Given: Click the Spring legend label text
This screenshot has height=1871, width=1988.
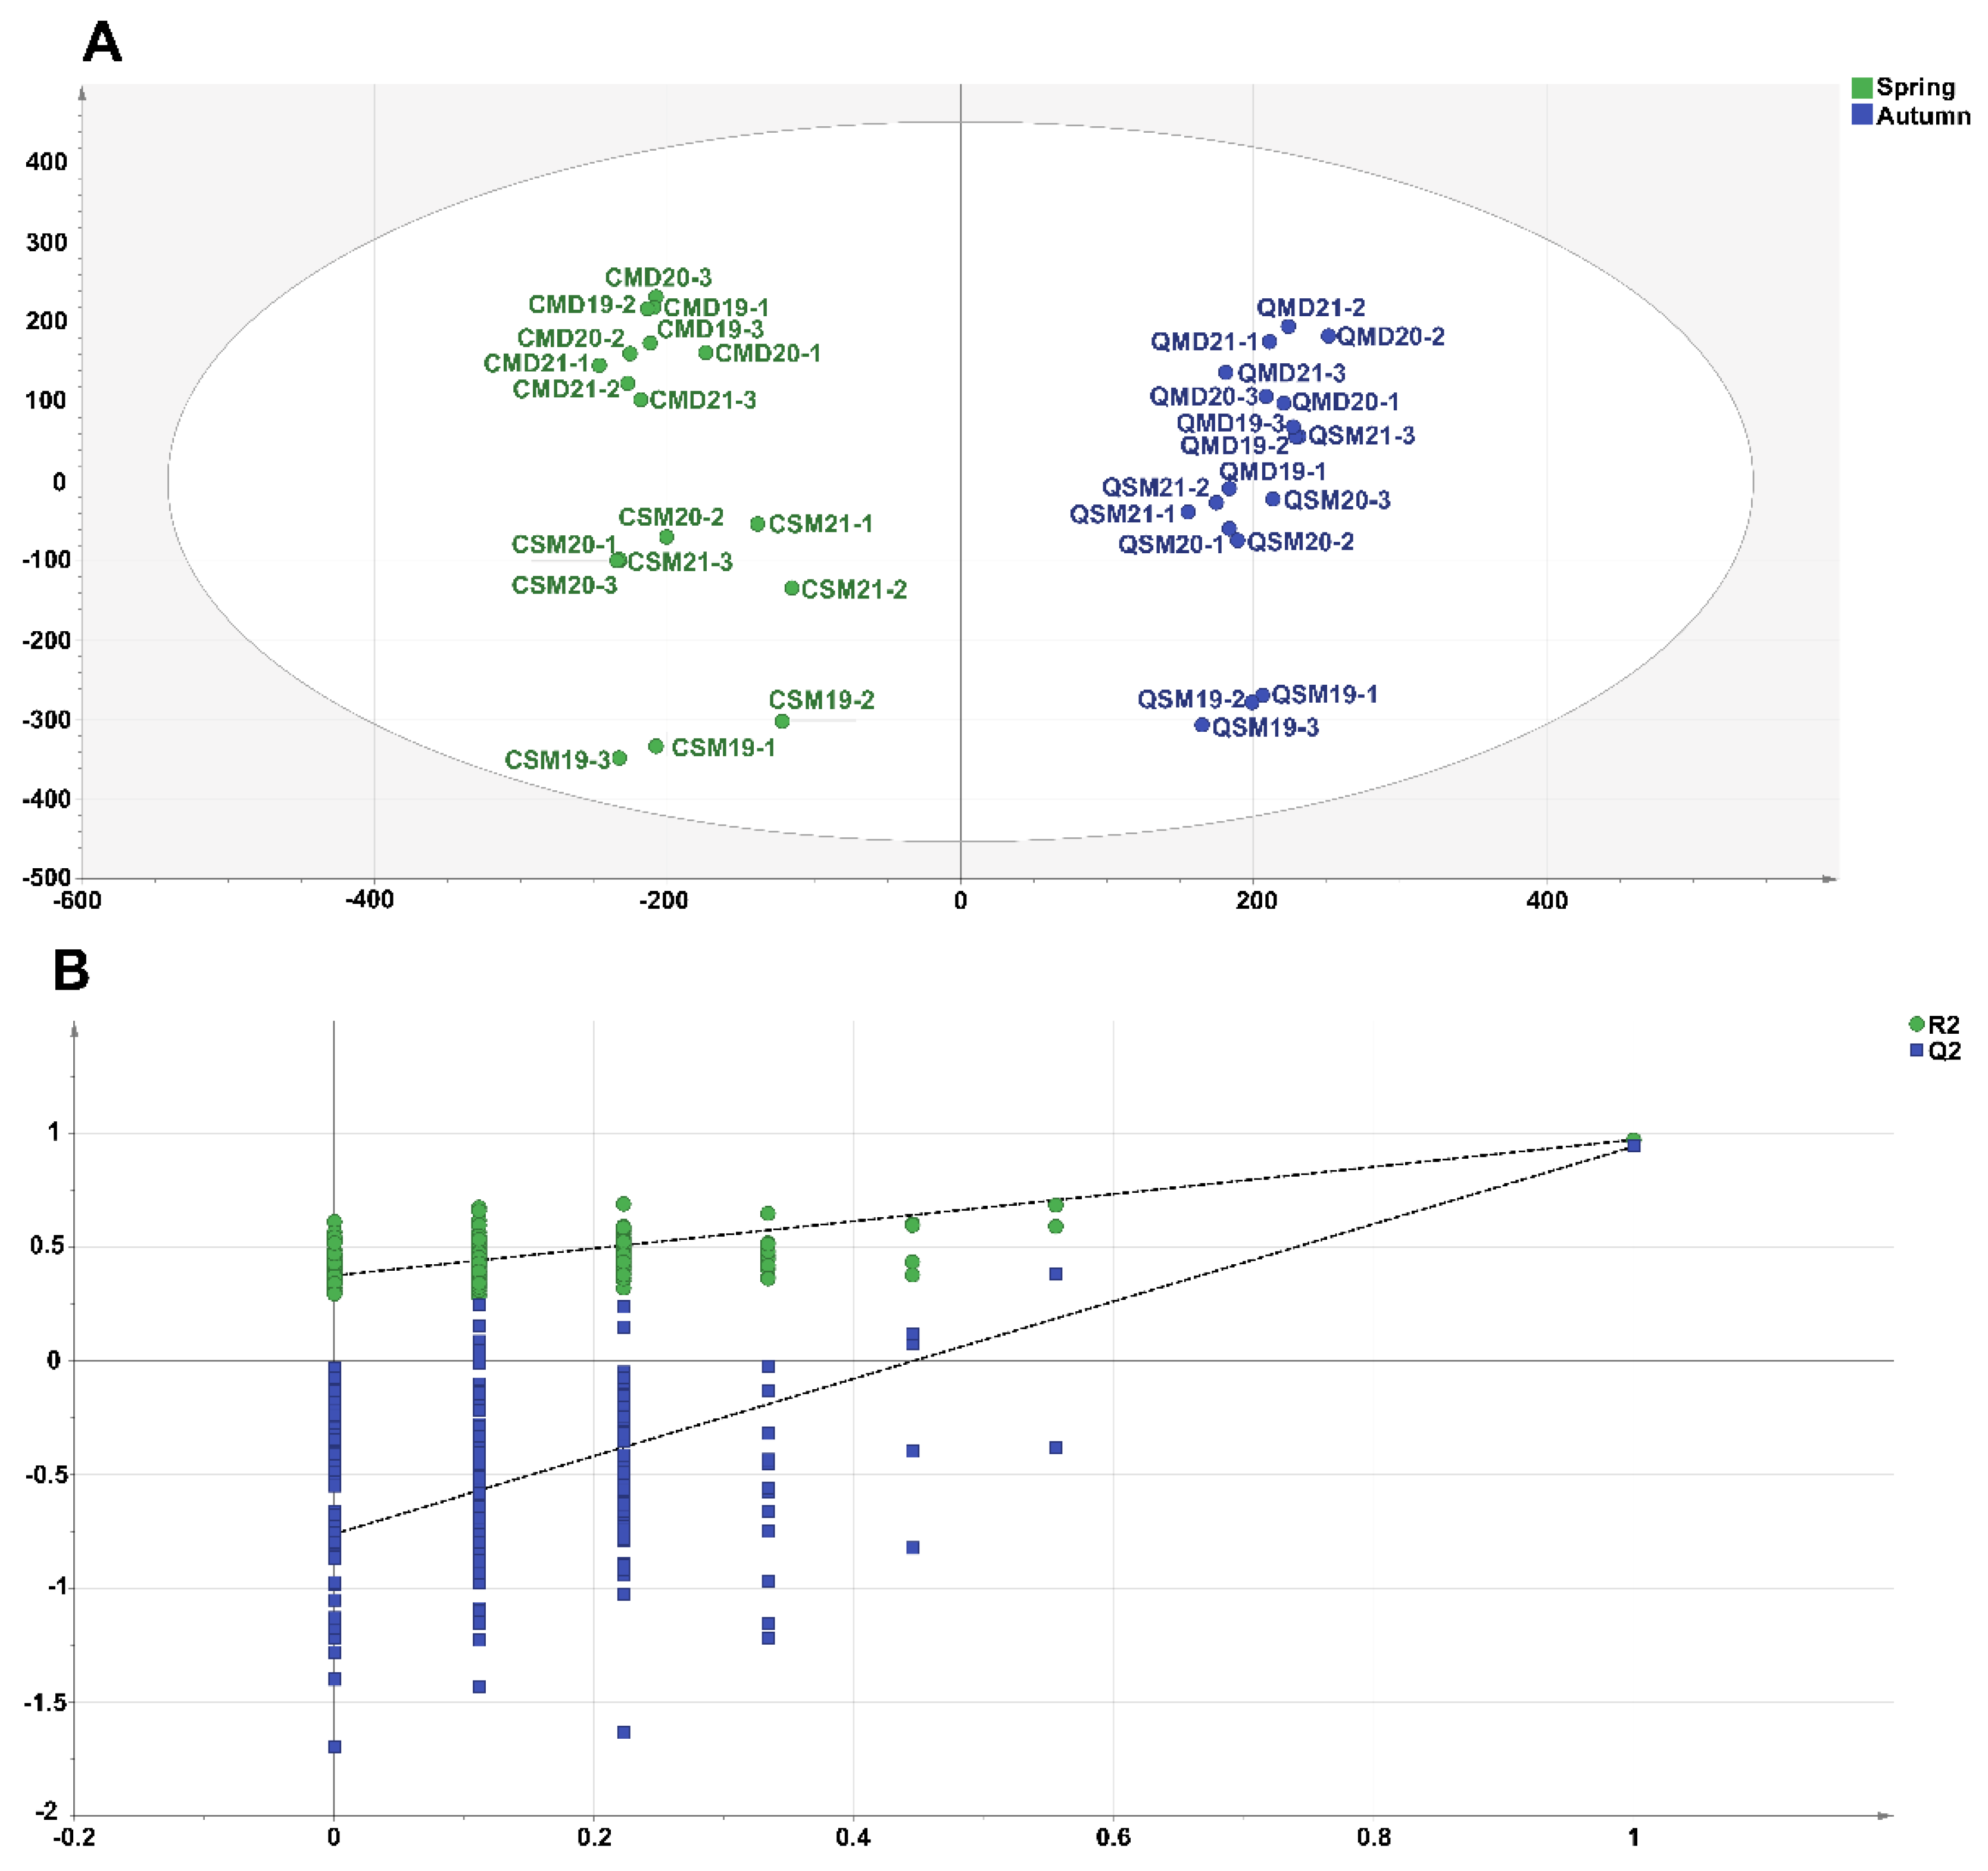Looking at the screenshot, I should [1915, 87].
